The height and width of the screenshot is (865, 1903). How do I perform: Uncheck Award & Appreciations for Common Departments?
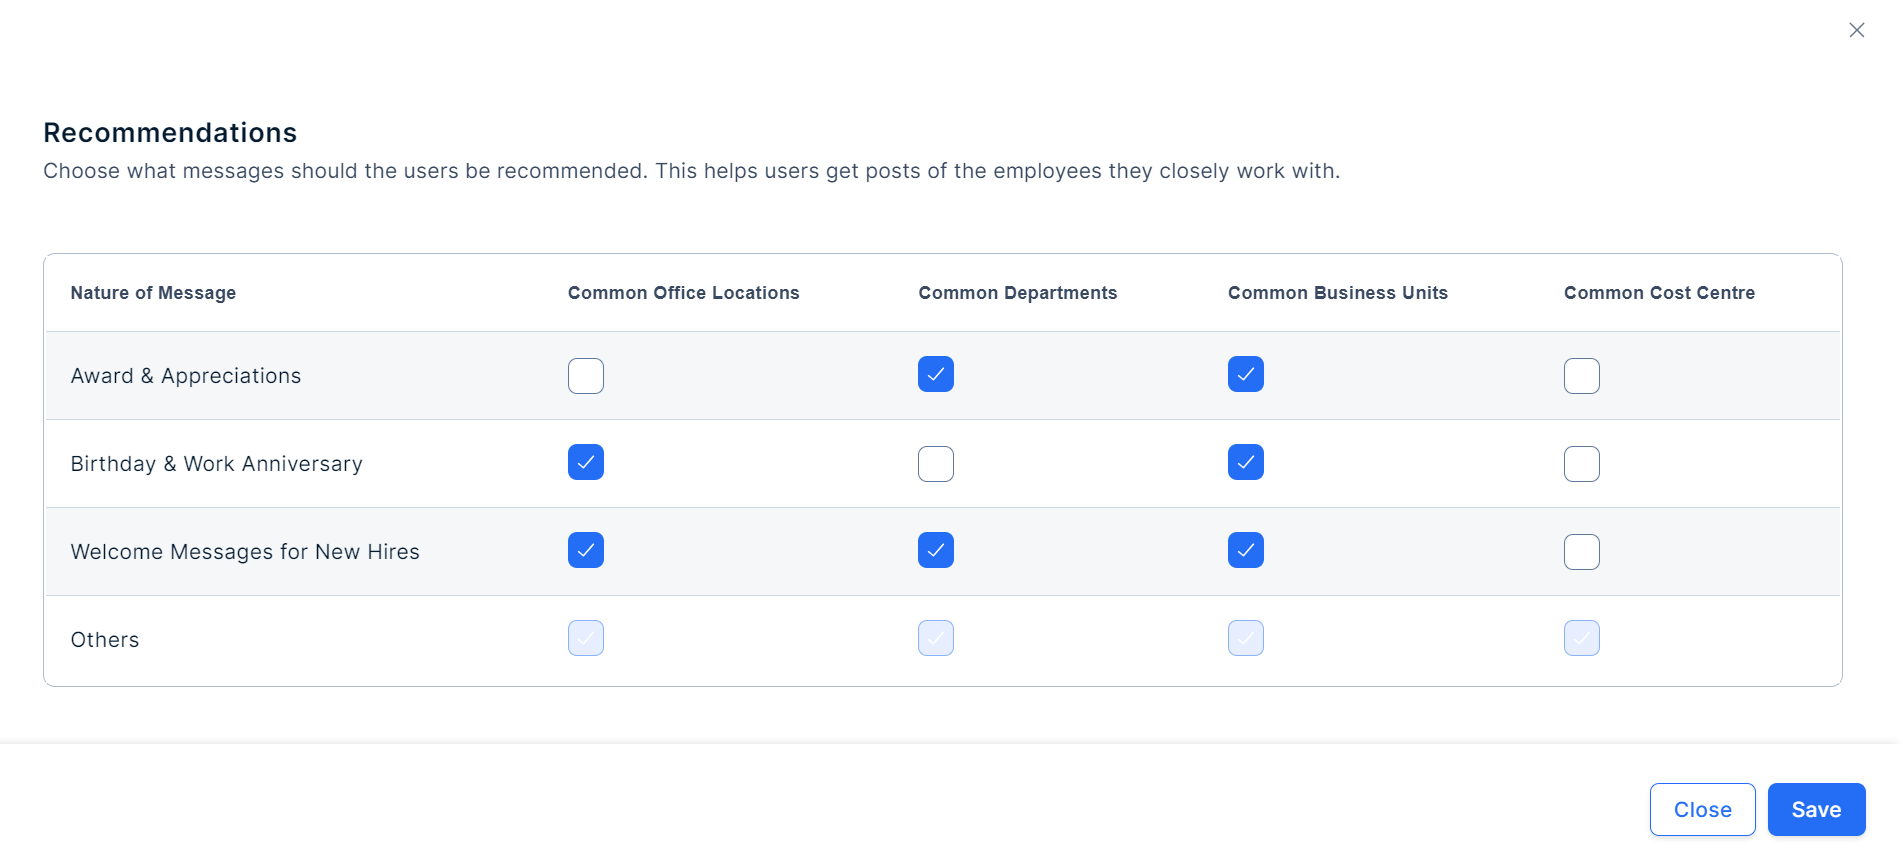[x=936, y=374]
